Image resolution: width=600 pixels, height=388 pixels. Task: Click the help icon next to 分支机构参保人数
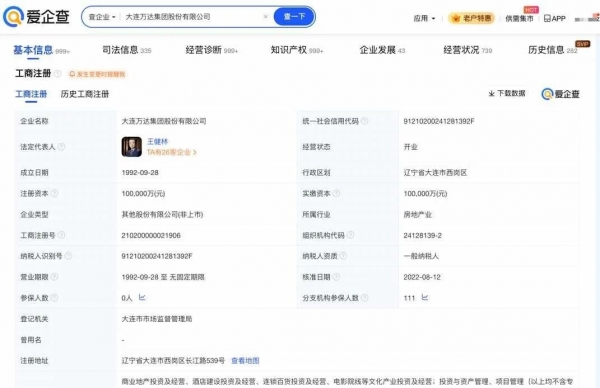tap(365, 297)
